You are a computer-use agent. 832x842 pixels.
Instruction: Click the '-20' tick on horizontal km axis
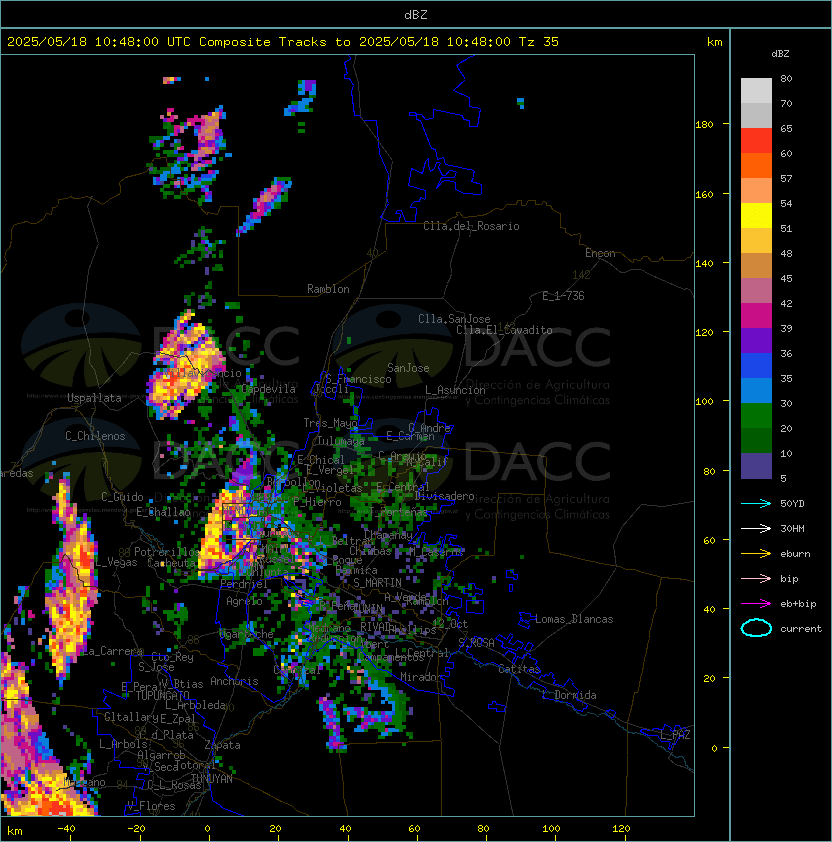pyautogui.click(x=136, y=829)
